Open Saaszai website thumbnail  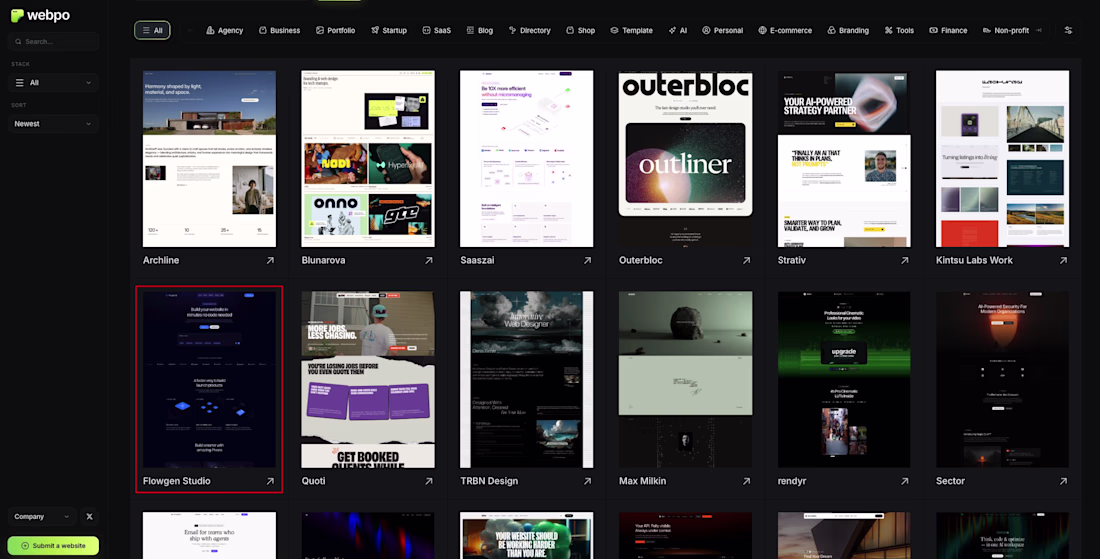pos(526,159)
